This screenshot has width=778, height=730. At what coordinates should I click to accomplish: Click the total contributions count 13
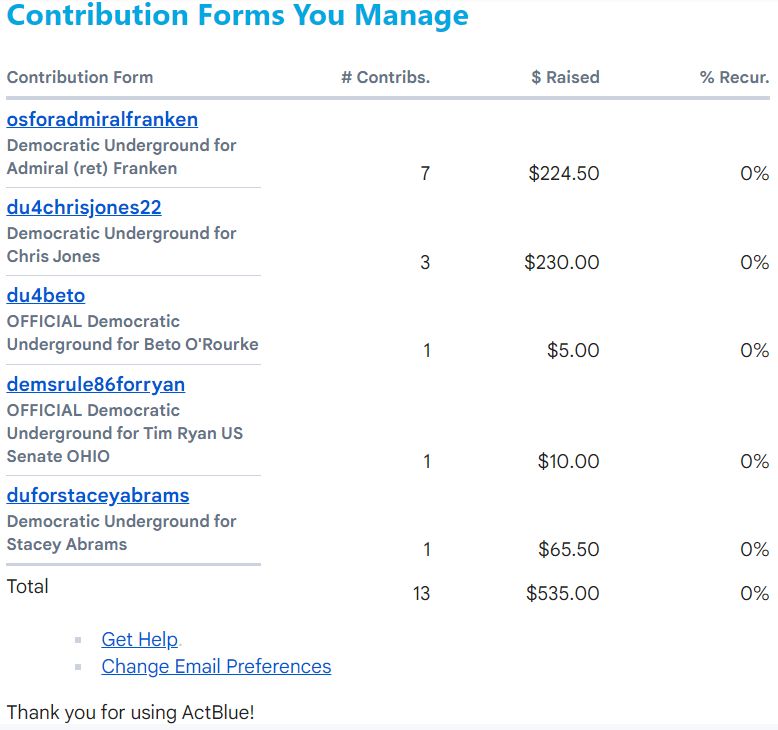click(x=421, y=594)
